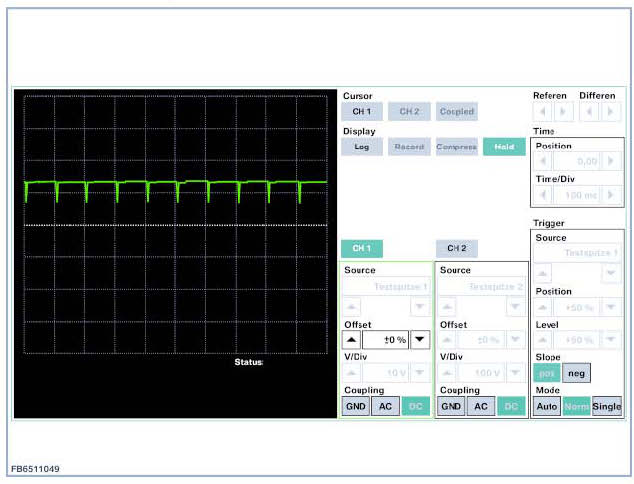Switch to the CH 2 channel tab
Image resolution: width=634 pixels, height=484 pixels.
(x=457, y=247)
